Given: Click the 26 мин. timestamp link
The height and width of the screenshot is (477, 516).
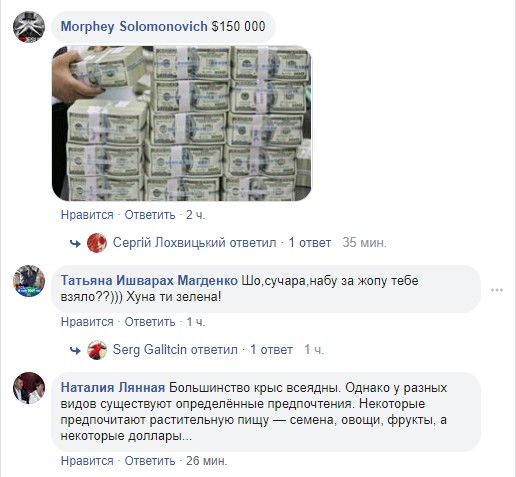Looking at the screenshot, I should pyautogui.click(x=207, y=461).
